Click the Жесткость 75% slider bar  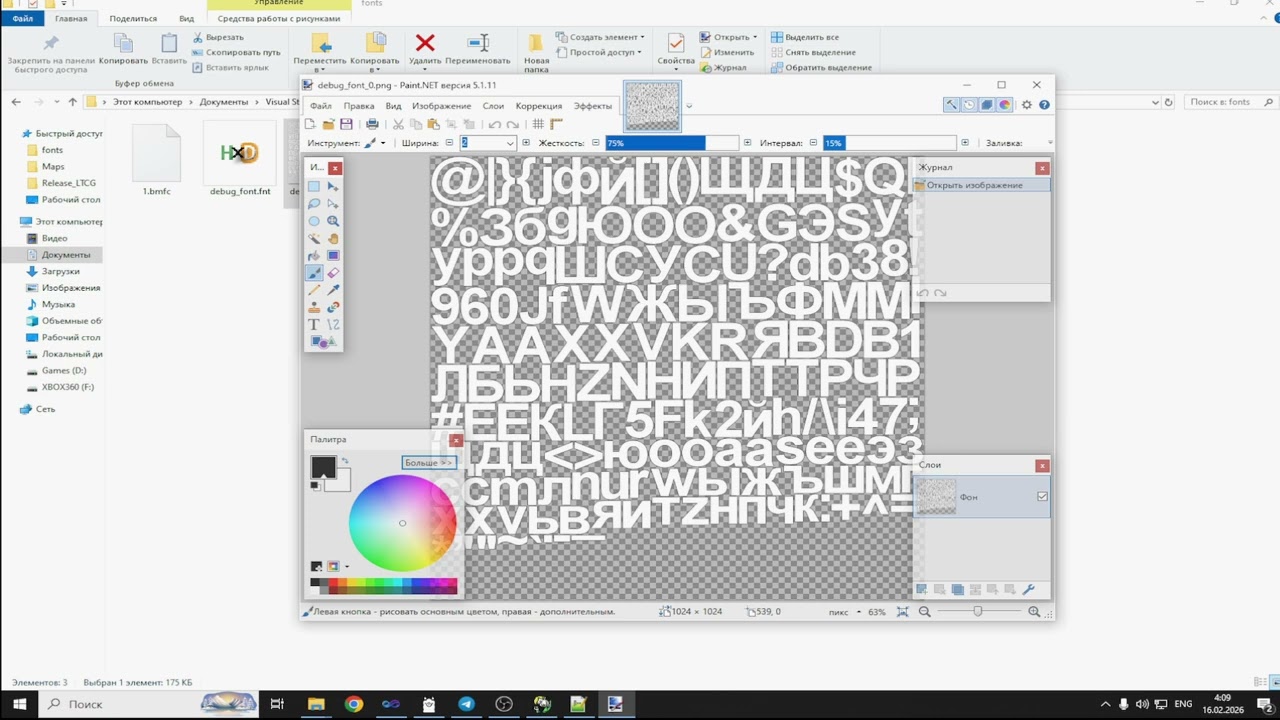pyautogui.click(x=672, y=143)
